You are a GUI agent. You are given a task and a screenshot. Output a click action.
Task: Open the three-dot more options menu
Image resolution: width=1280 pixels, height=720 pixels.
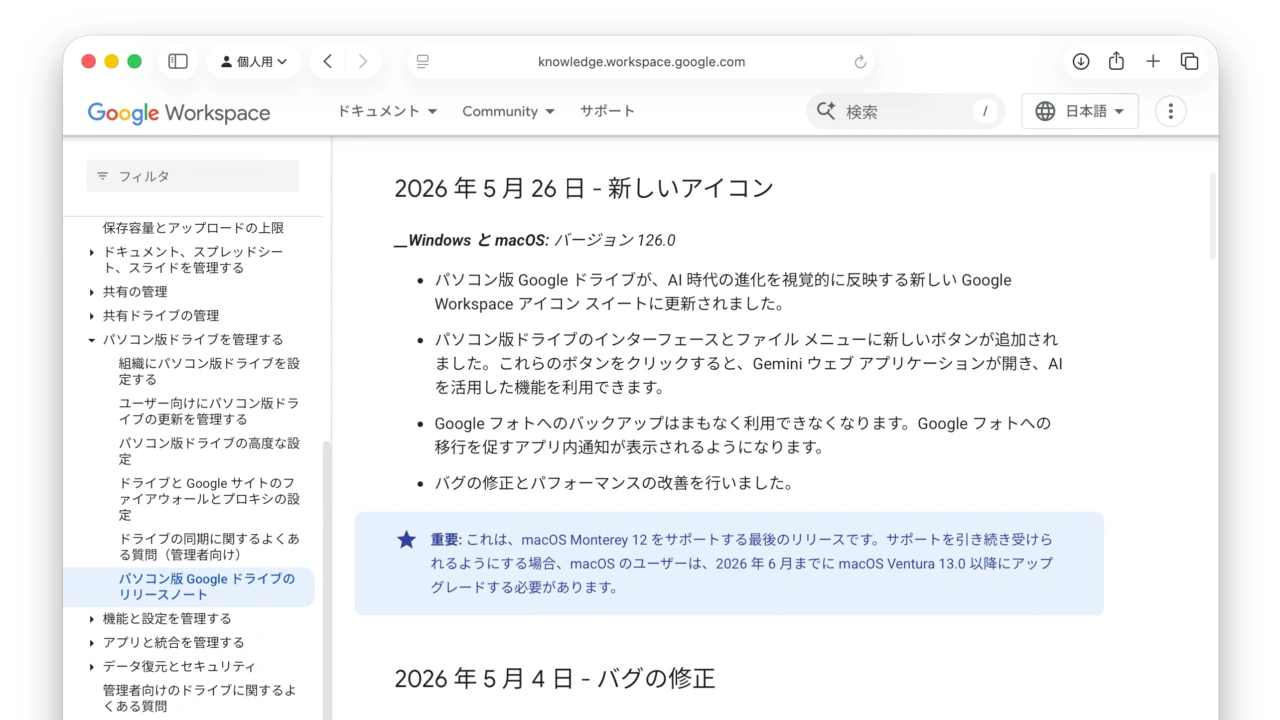pos(1171,111)
